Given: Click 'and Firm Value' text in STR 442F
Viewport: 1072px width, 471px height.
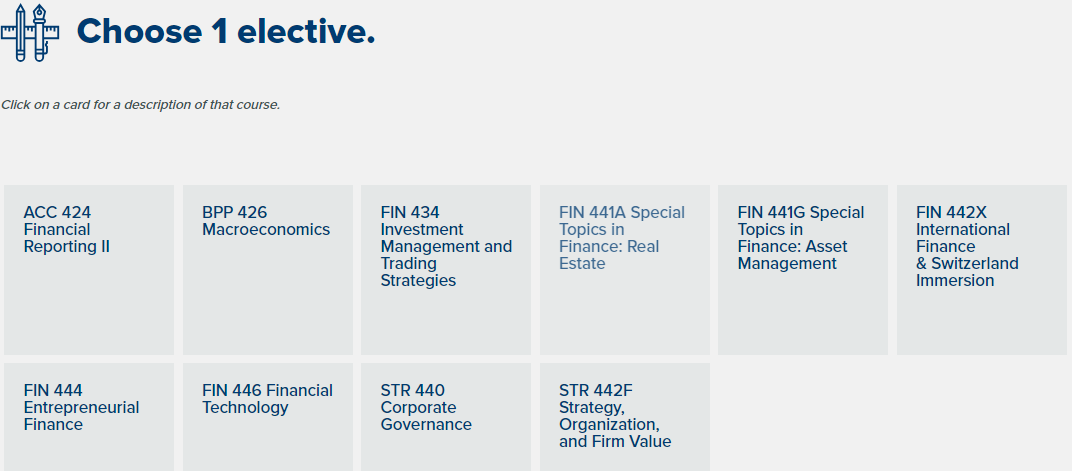Looking at the screenshot, I should tap(615, 442).
